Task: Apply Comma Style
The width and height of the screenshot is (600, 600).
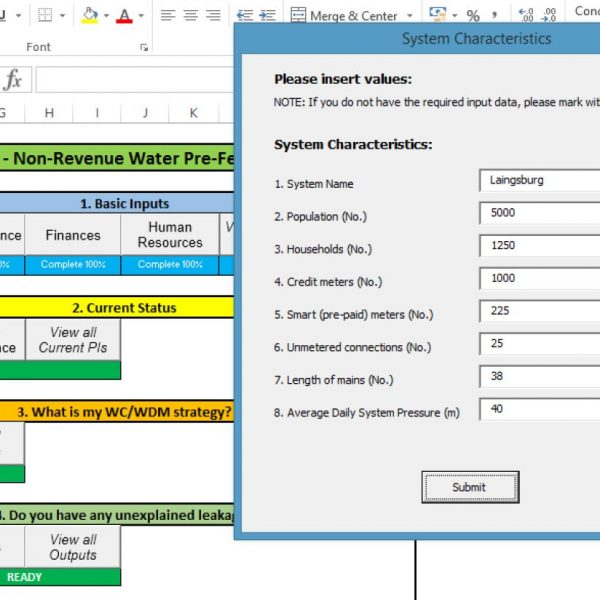Action: coord(495,16)
